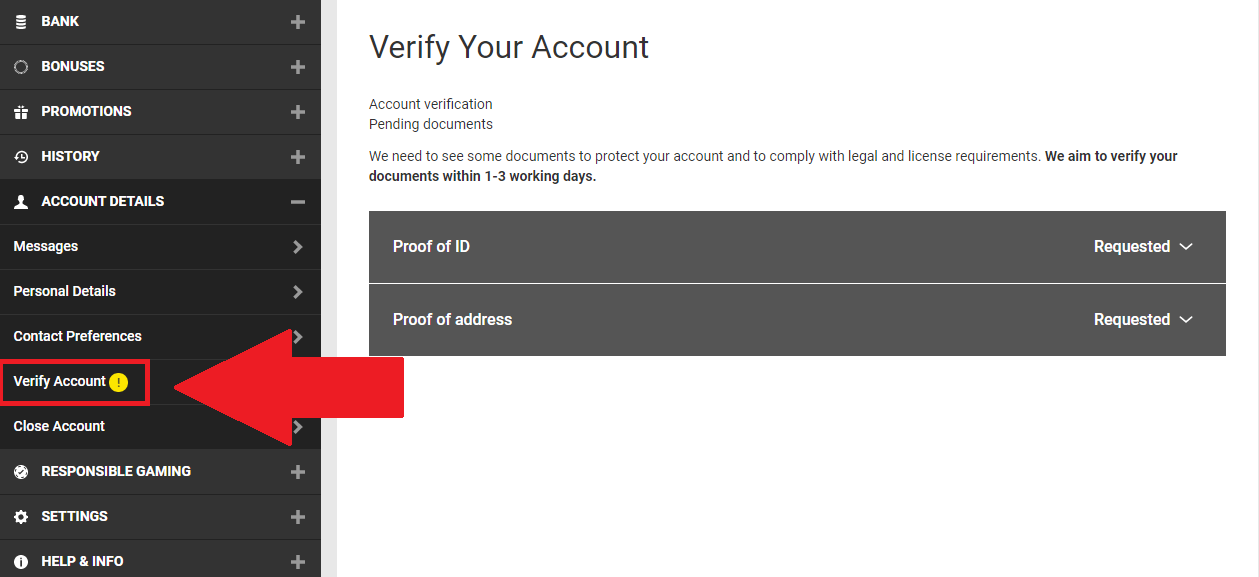Expand the Promotions section plus sign
Image resolution: width=1259 pixels, height=577 pixels.
click(297, 112)
